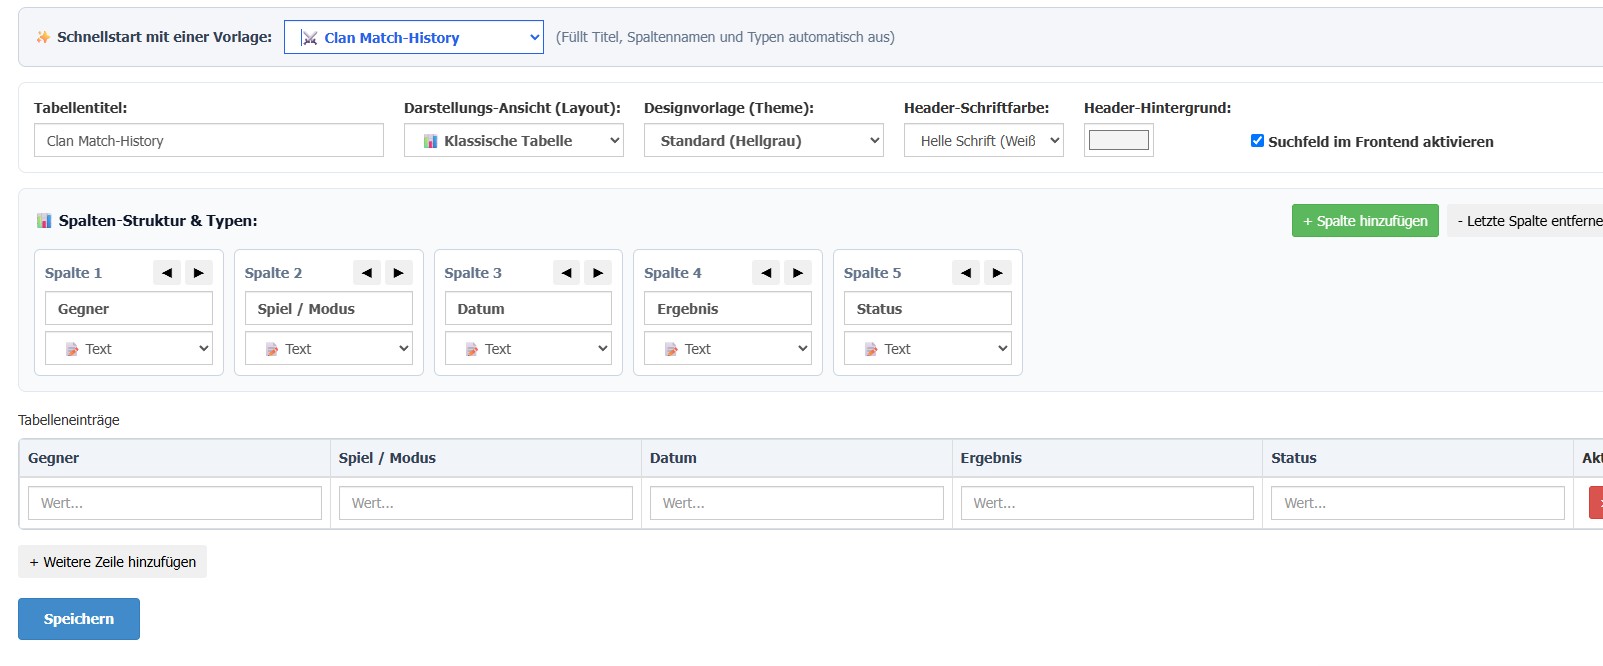Toggle Suchfeld im Frontend aktivieren checkbox

1257,141
